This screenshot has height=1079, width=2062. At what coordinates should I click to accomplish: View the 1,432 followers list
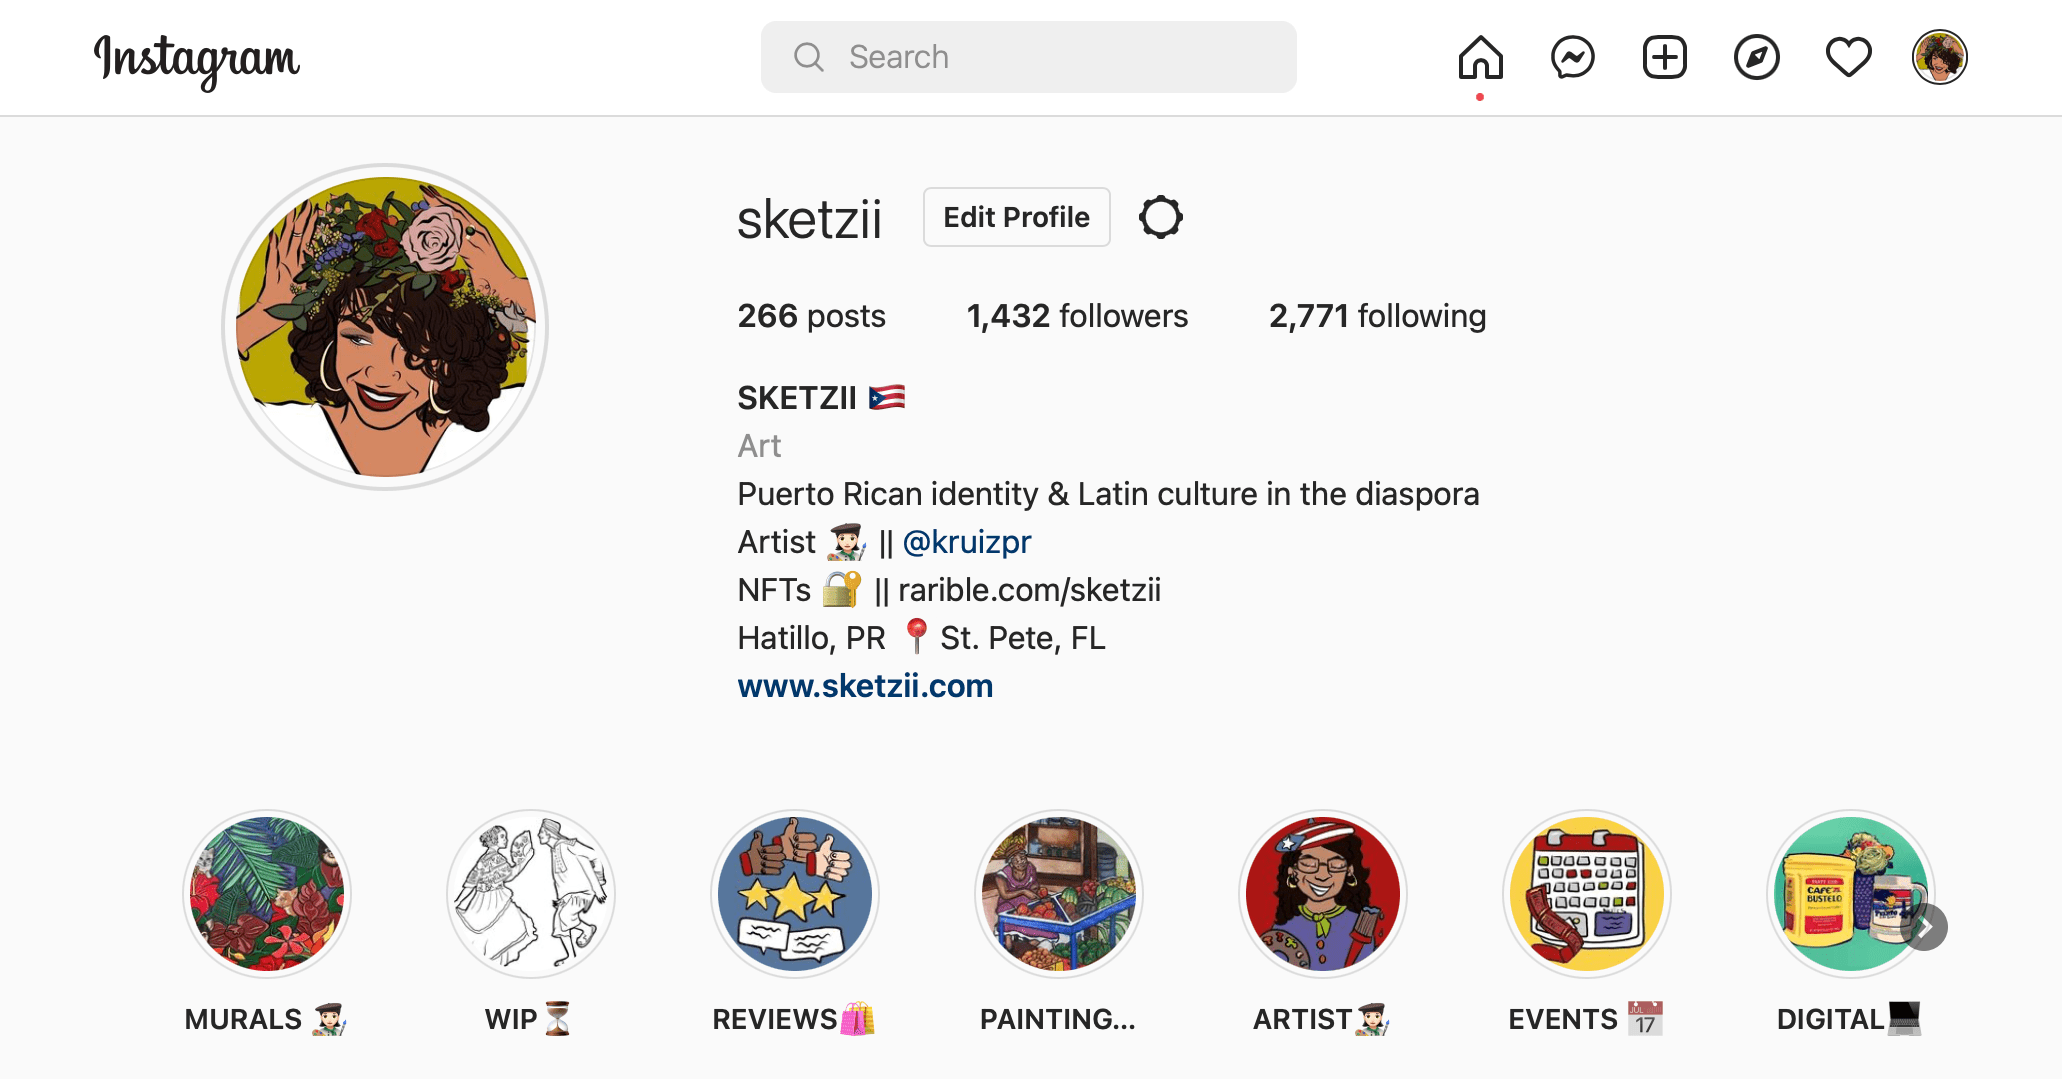tap(1077, 316)
